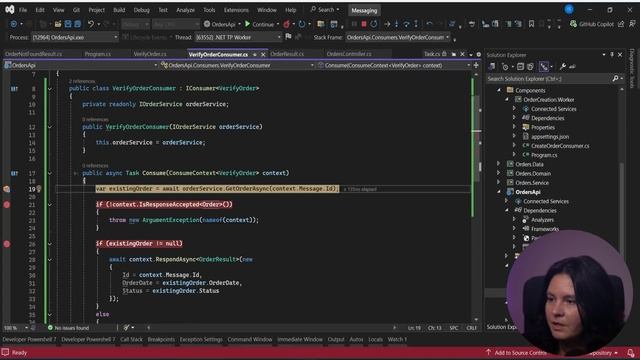Click the GitHub Copilot text button
Image resolution: width=640 pixels, height=360 pixels.
[x=596, y=24]
